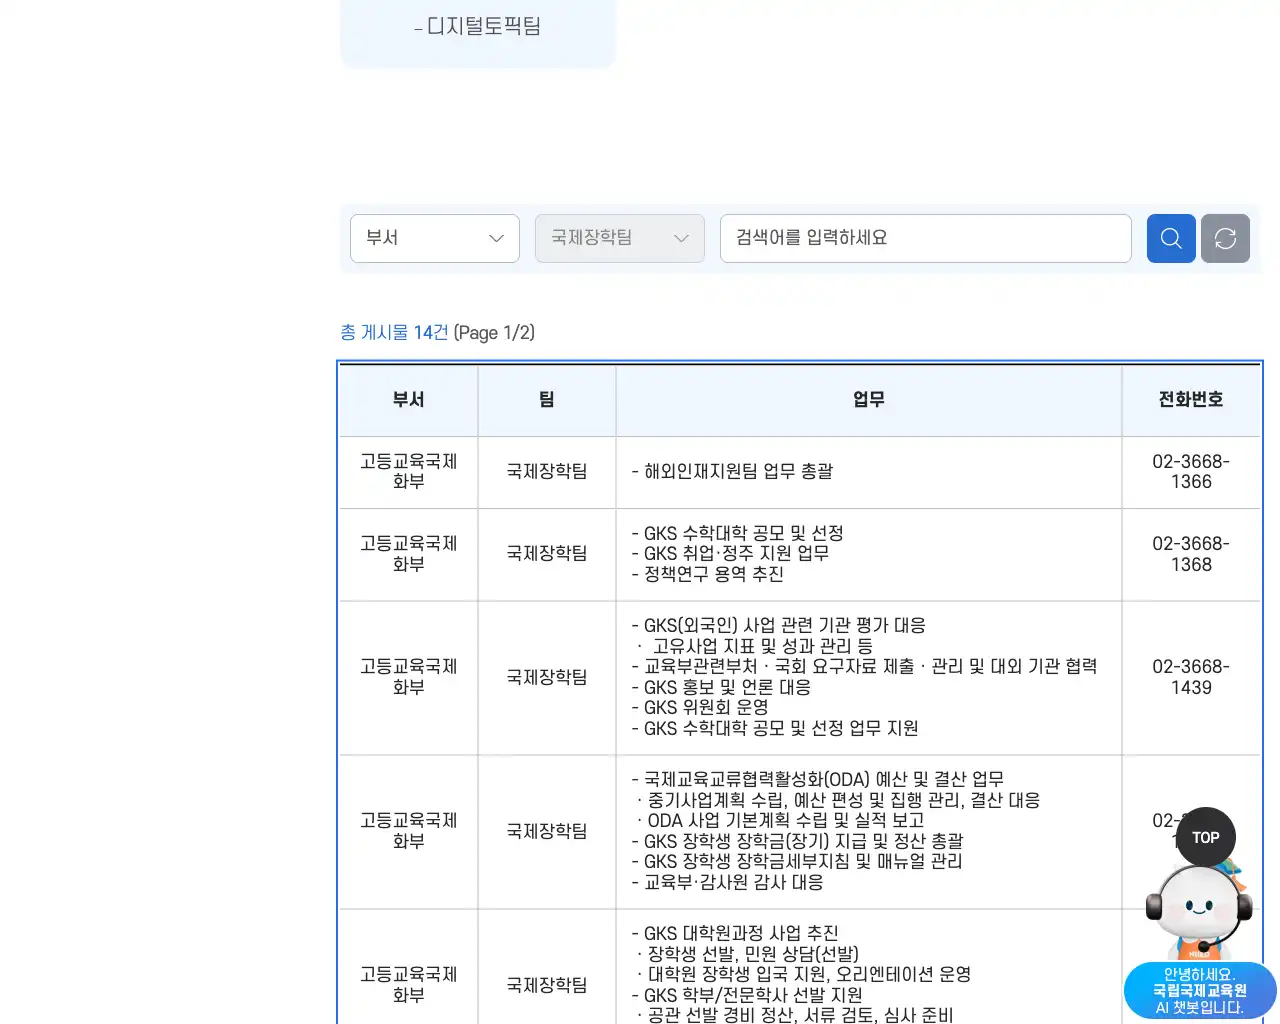Open the AI chatbot robot icon
The height and width of the screenshot is (1024, 1280).
click(x=1199, y=913)
